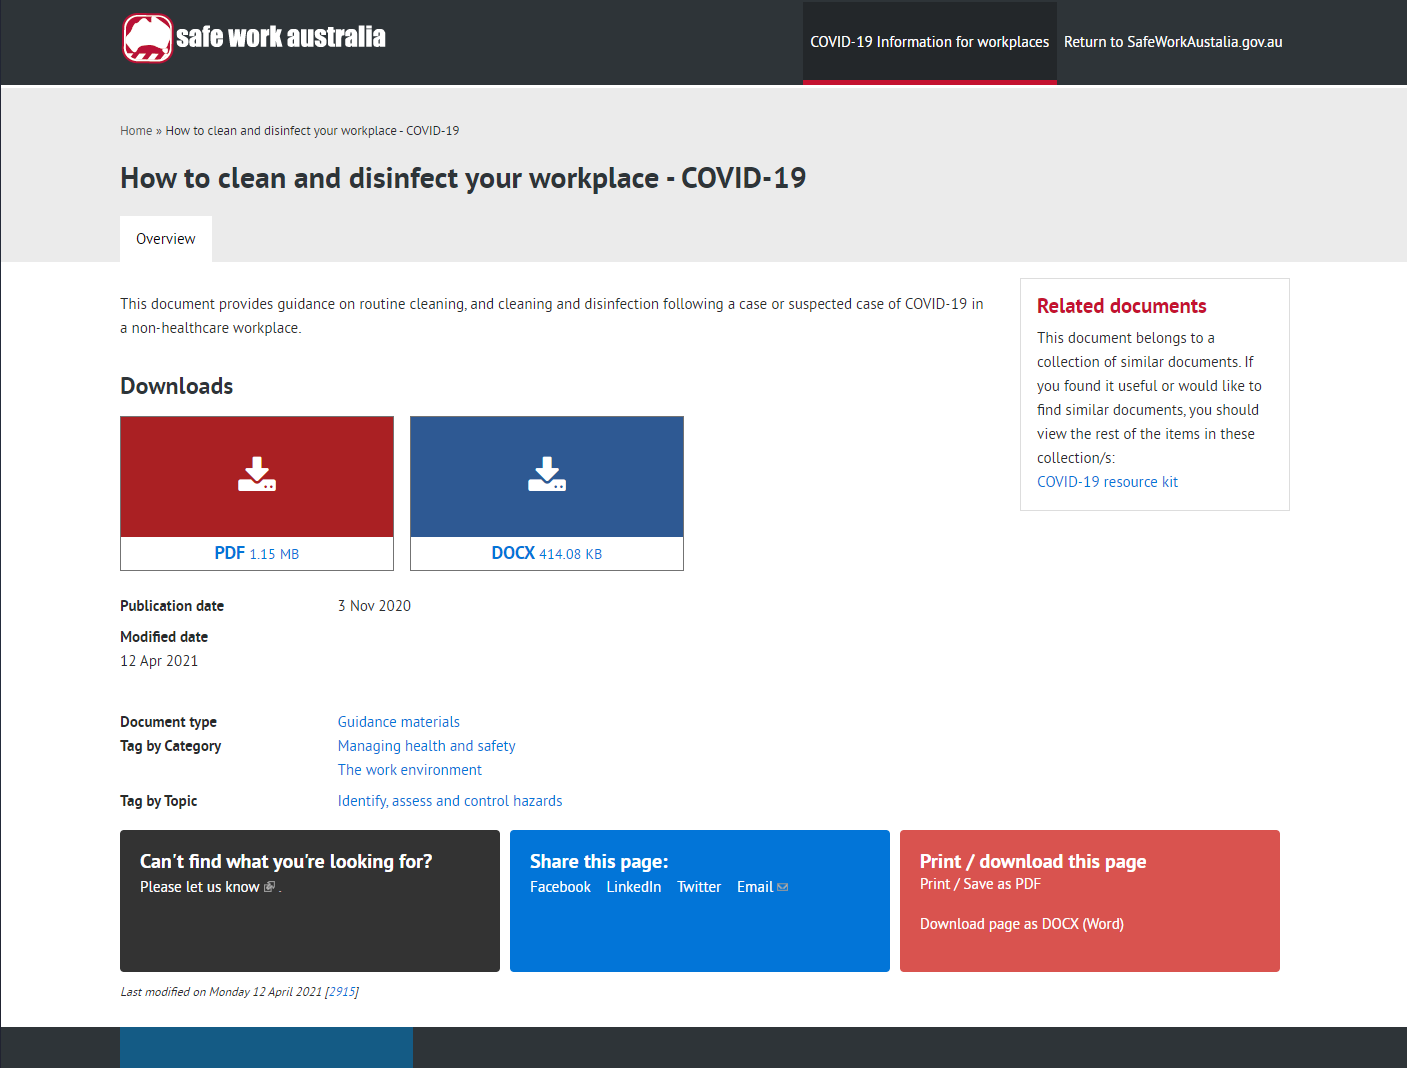The width and height of the screenshot is (1407, 1068).
Task: Click Print / Save as PDF
Action: (980, 884)
